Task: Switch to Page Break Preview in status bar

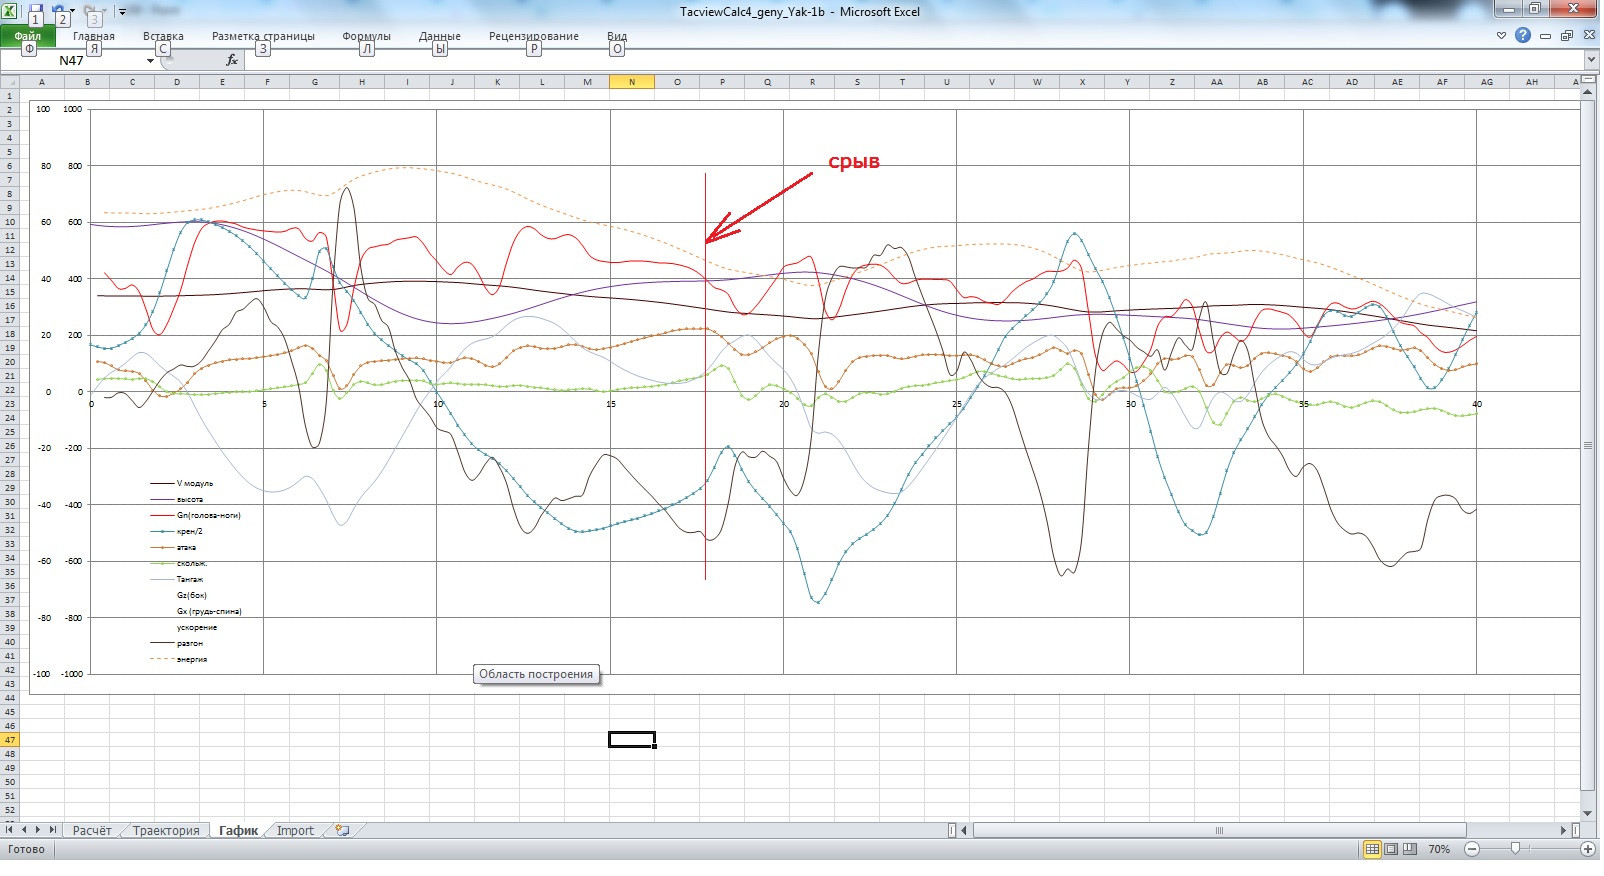Action: click(1410, 849)
